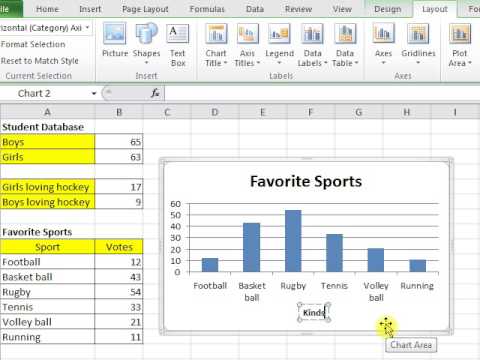Viewport: 480px width, 360px height.
Task: Select column A header
Action: 47,112
